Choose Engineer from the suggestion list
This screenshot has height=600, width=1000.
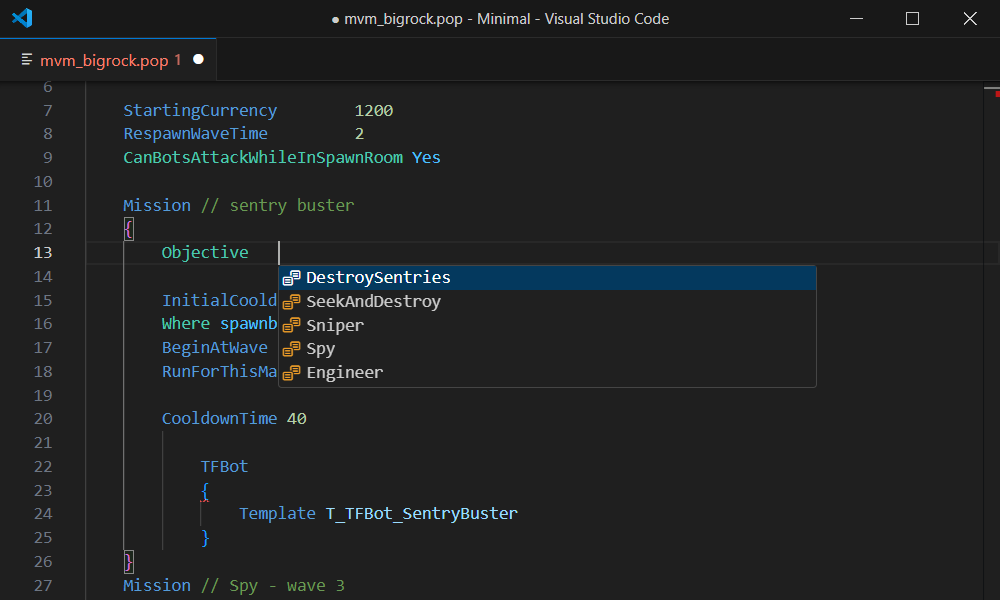point(547,372)
